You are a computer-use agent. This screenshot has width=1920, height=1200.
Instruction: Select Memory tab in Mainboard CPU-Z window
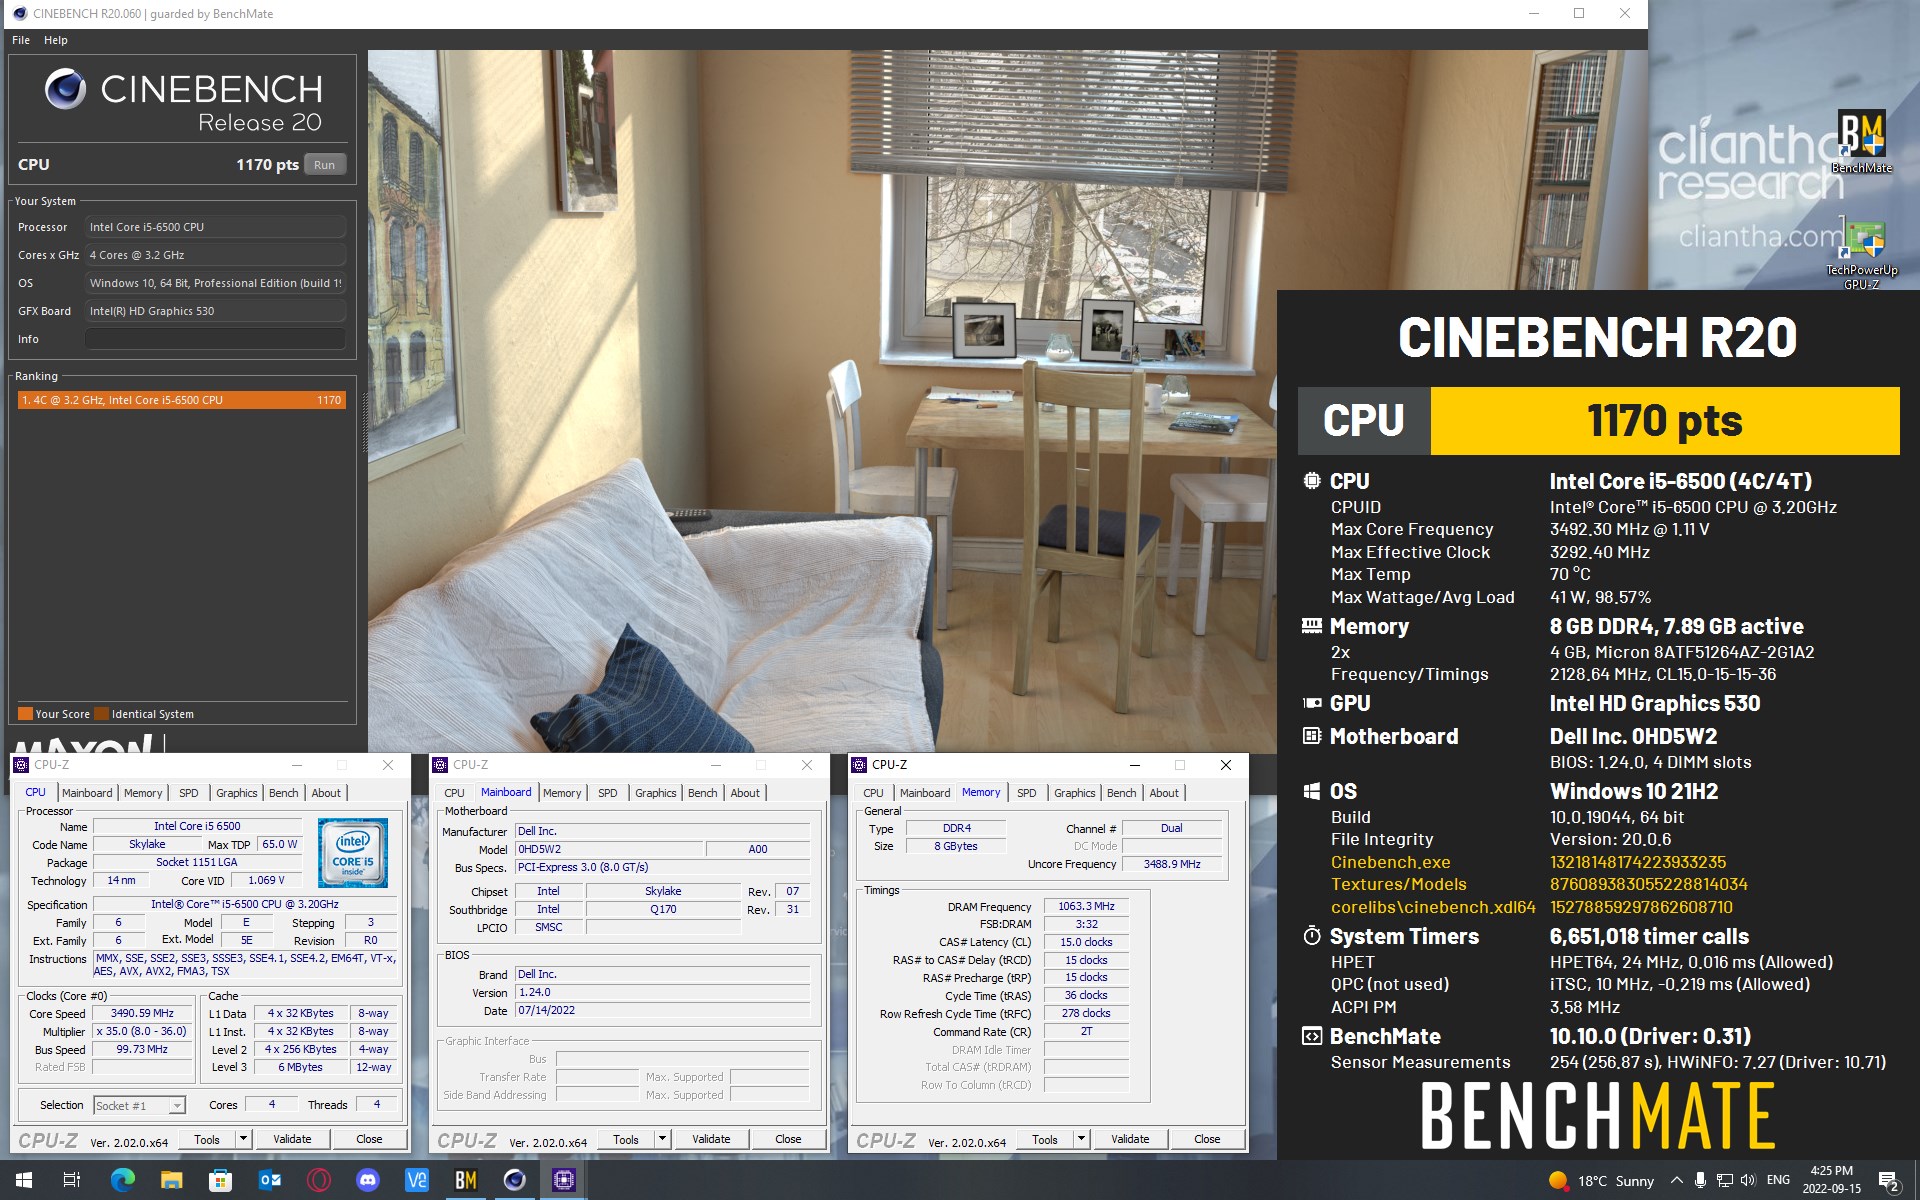click(x=562, y=793)
